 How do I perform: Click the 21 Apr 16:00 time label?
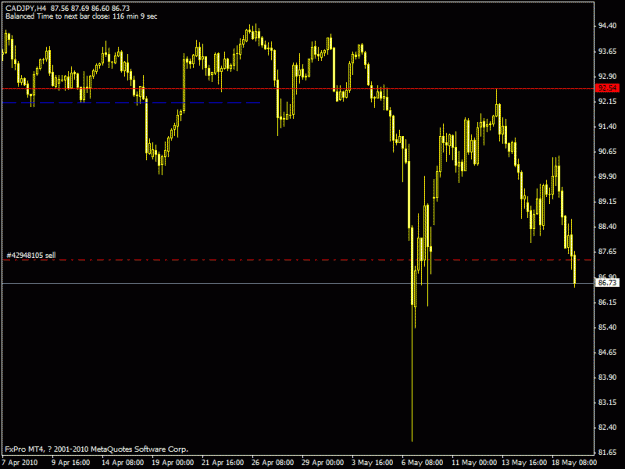click(x=222, y=463)
